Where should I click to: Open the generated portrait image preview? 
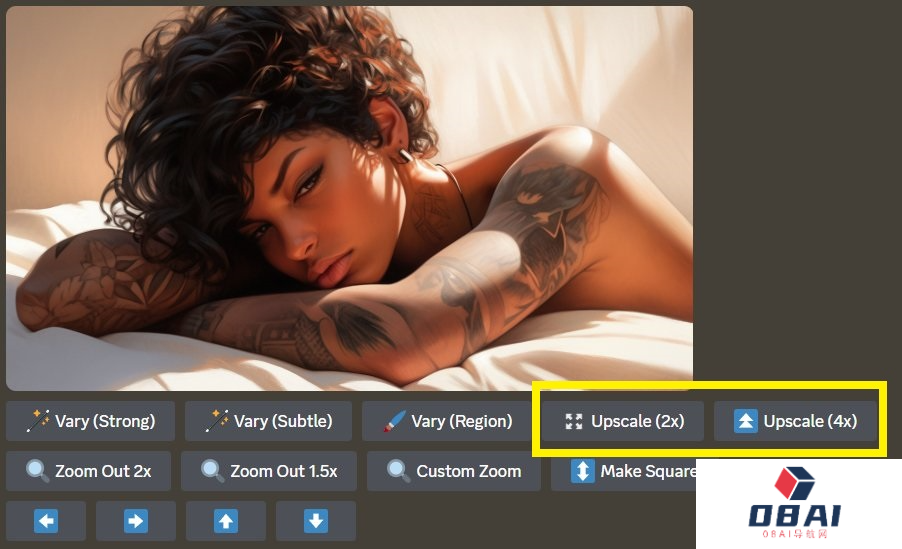[349, 199]
